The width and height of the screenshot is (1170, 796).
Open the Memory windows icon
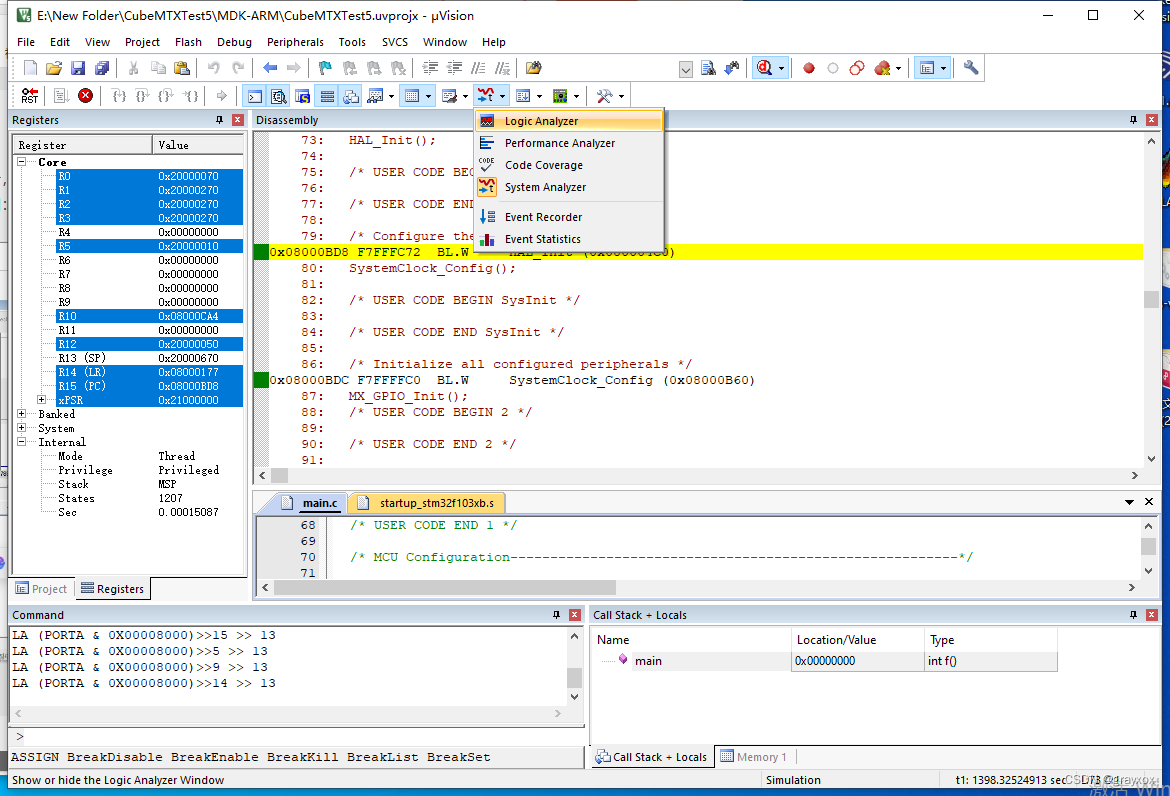[412, 95]
